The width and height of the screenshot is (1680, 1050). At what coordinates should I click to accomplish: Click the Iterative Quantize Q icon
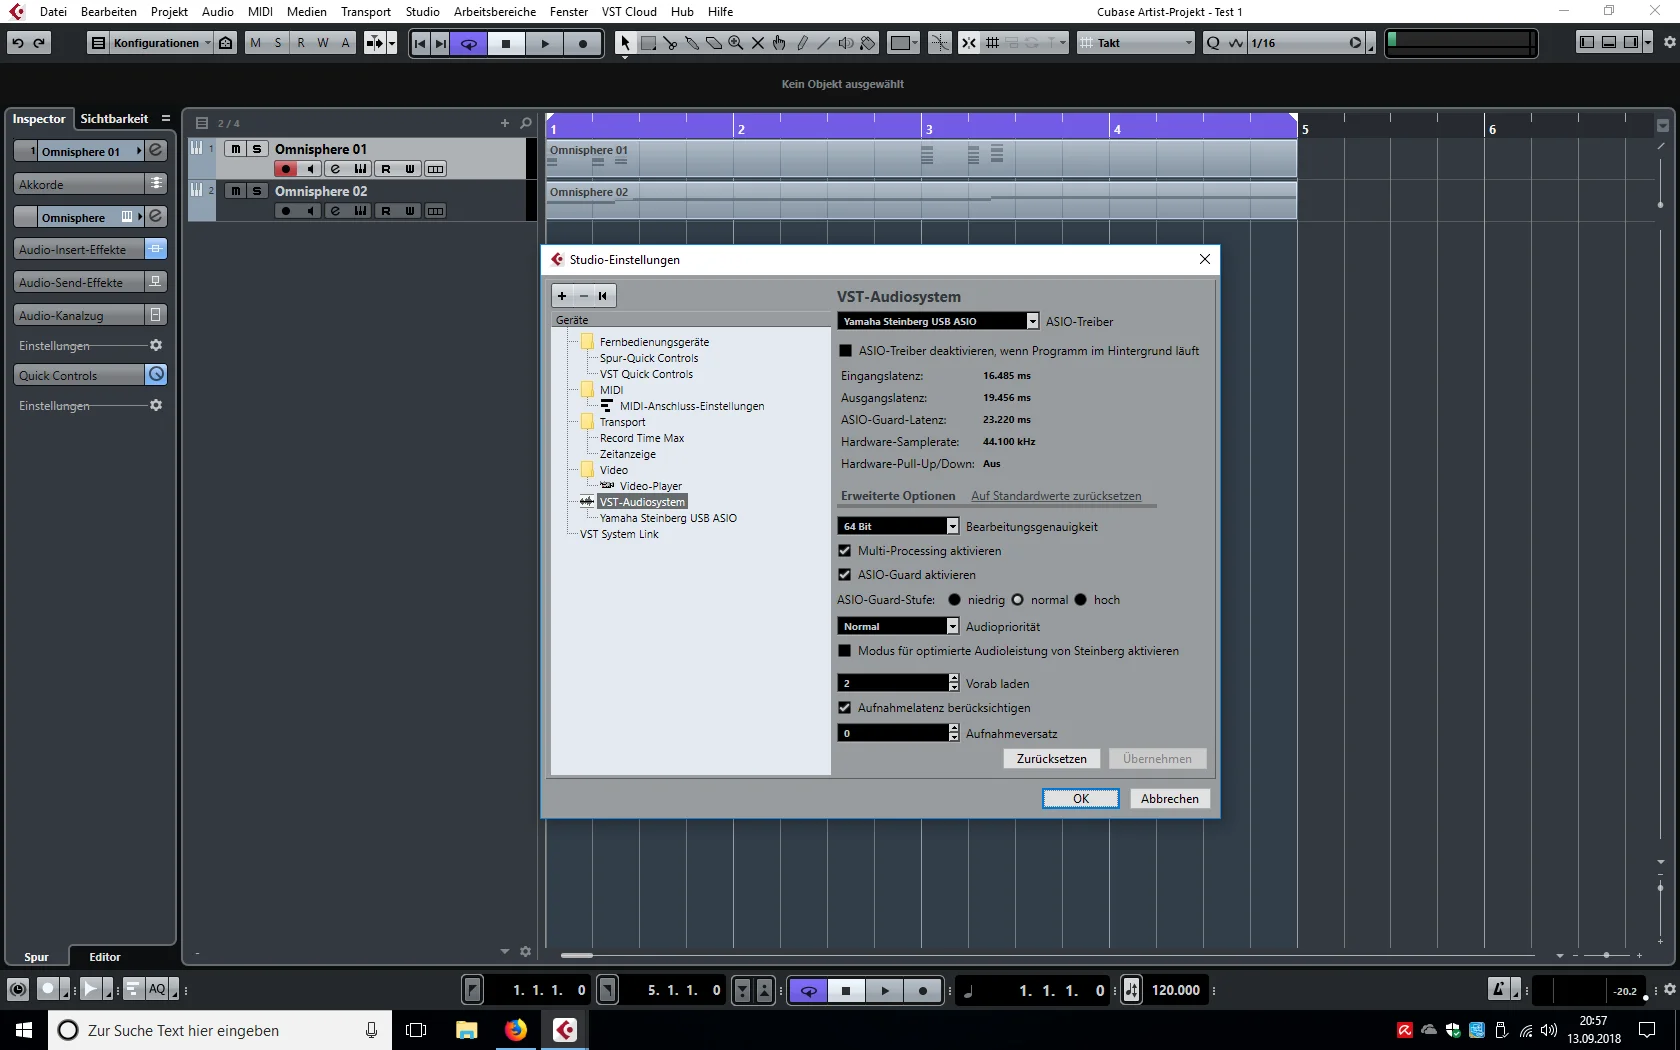[1213, 43]
